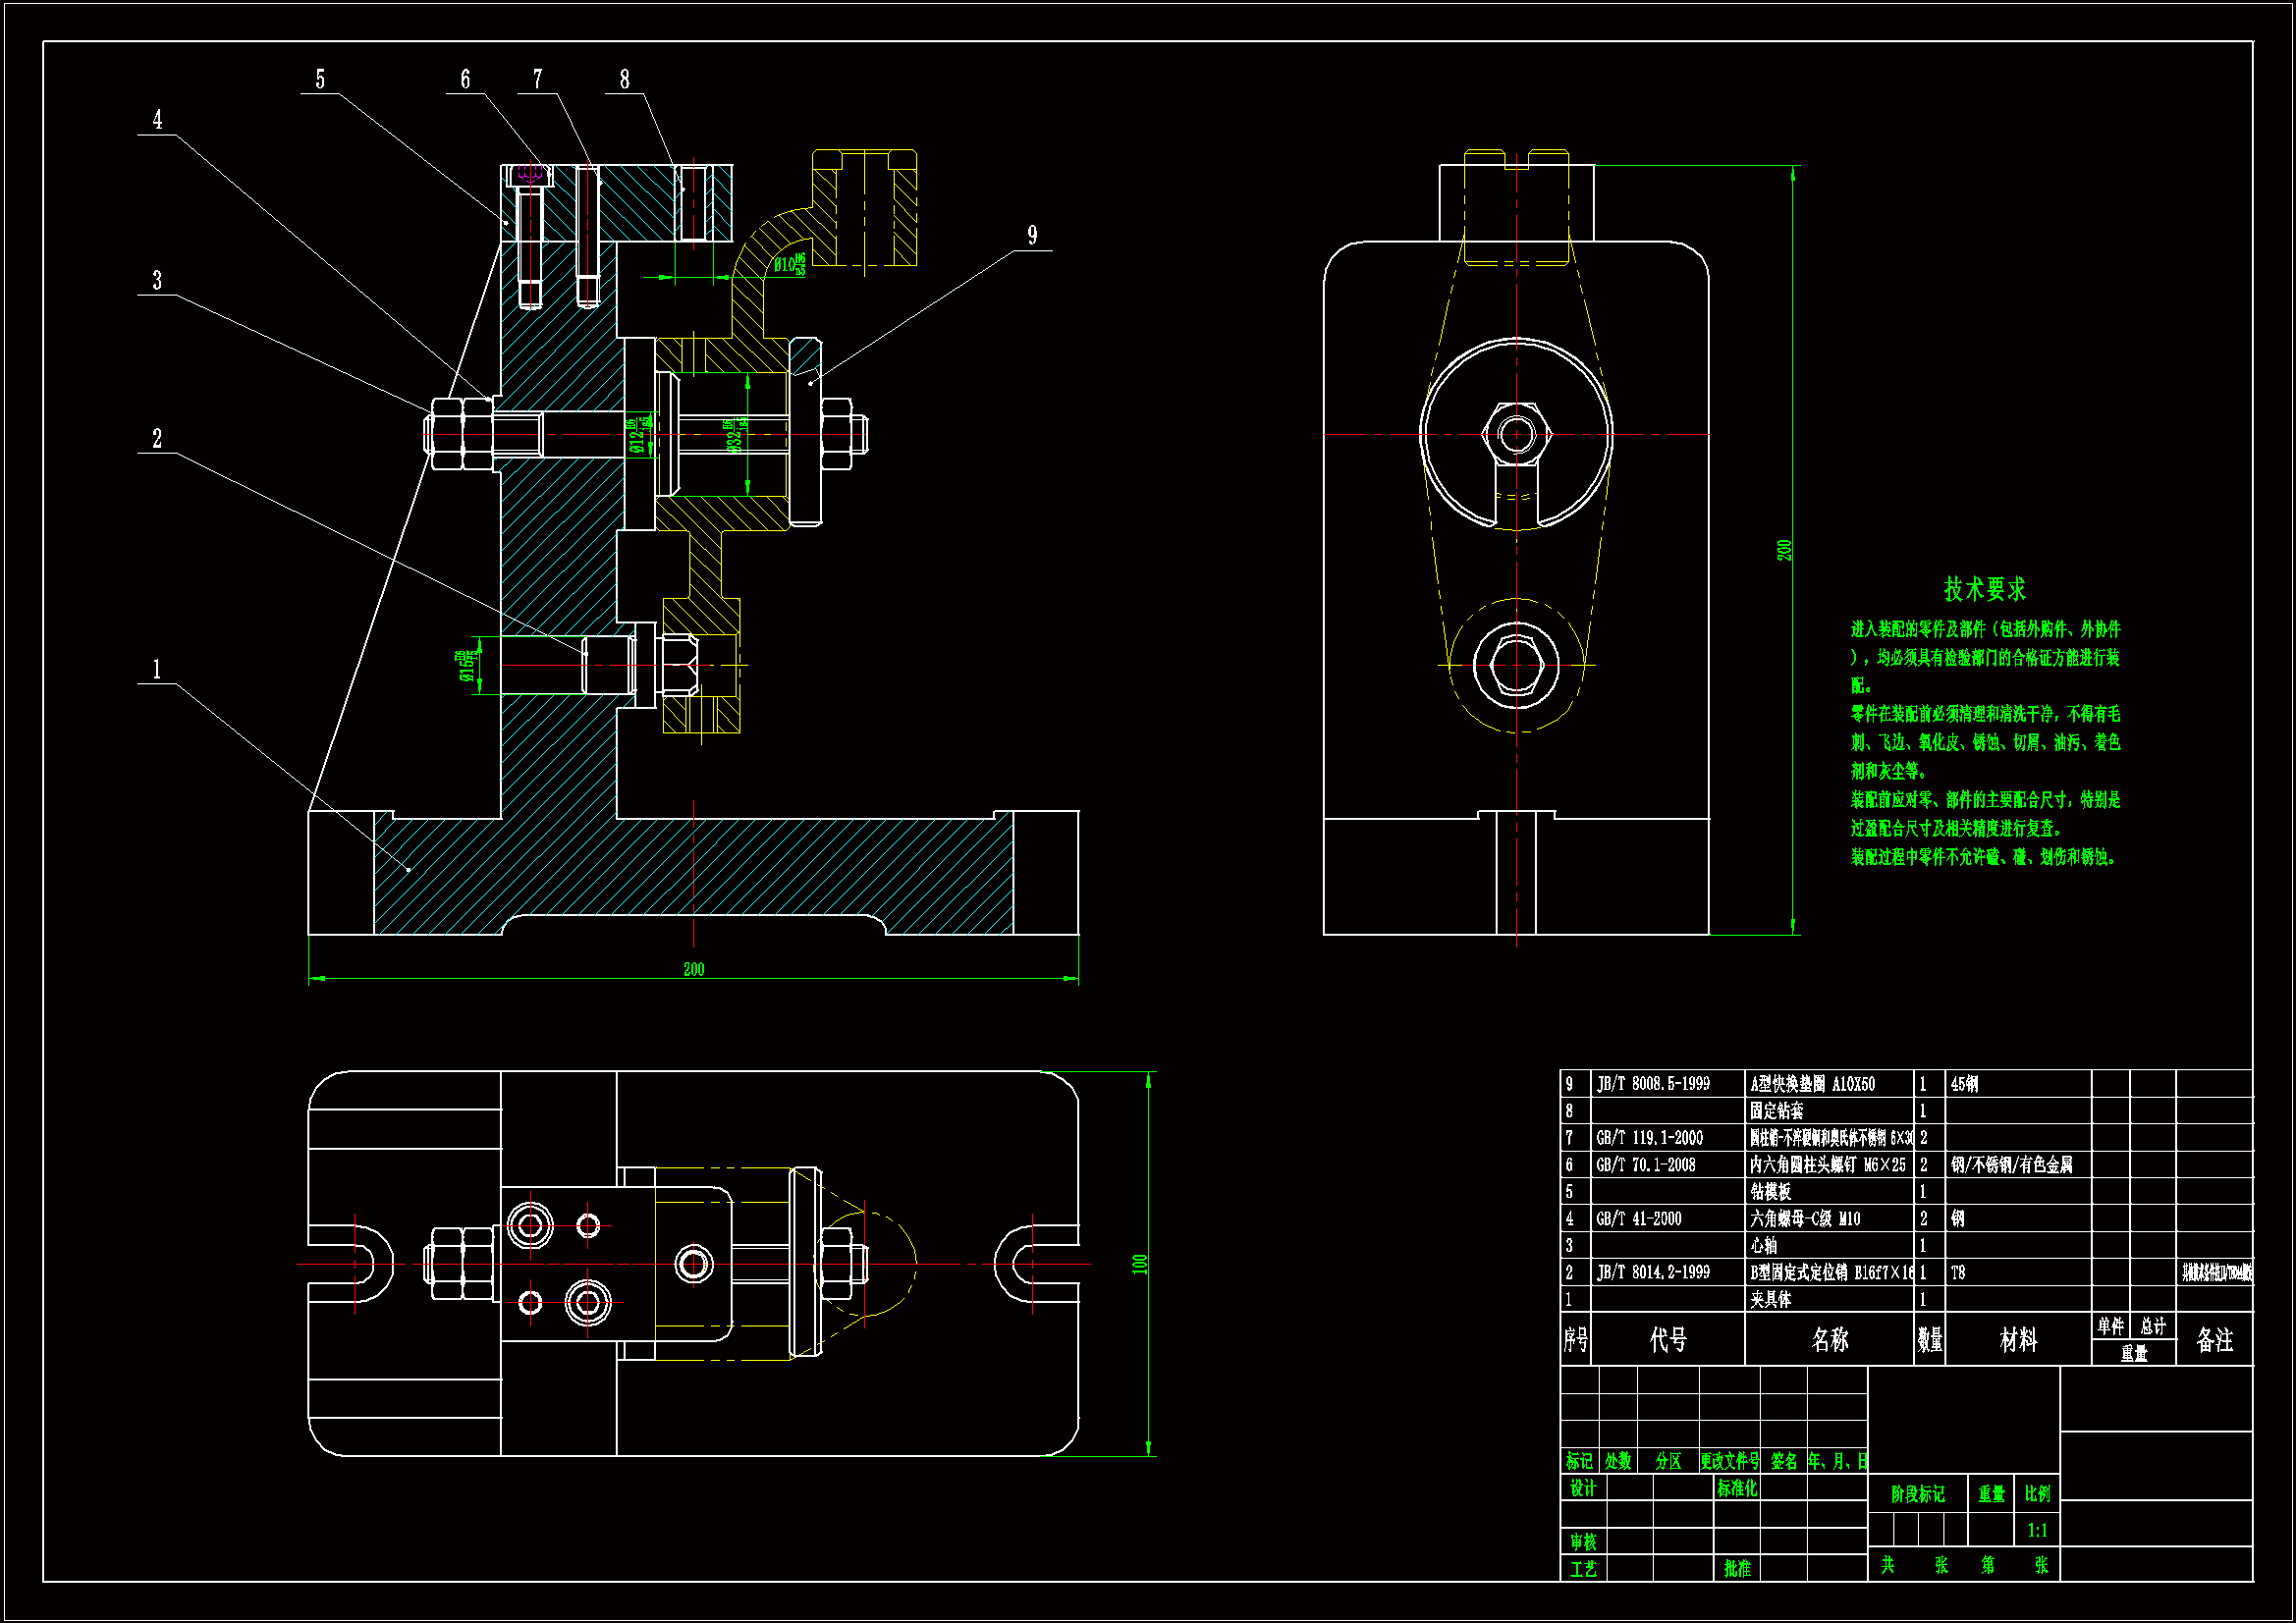The width and height of the screenshot is (2296, 1623).
Task: Click the 技术要求 heading text
Action: [1984, 589]
